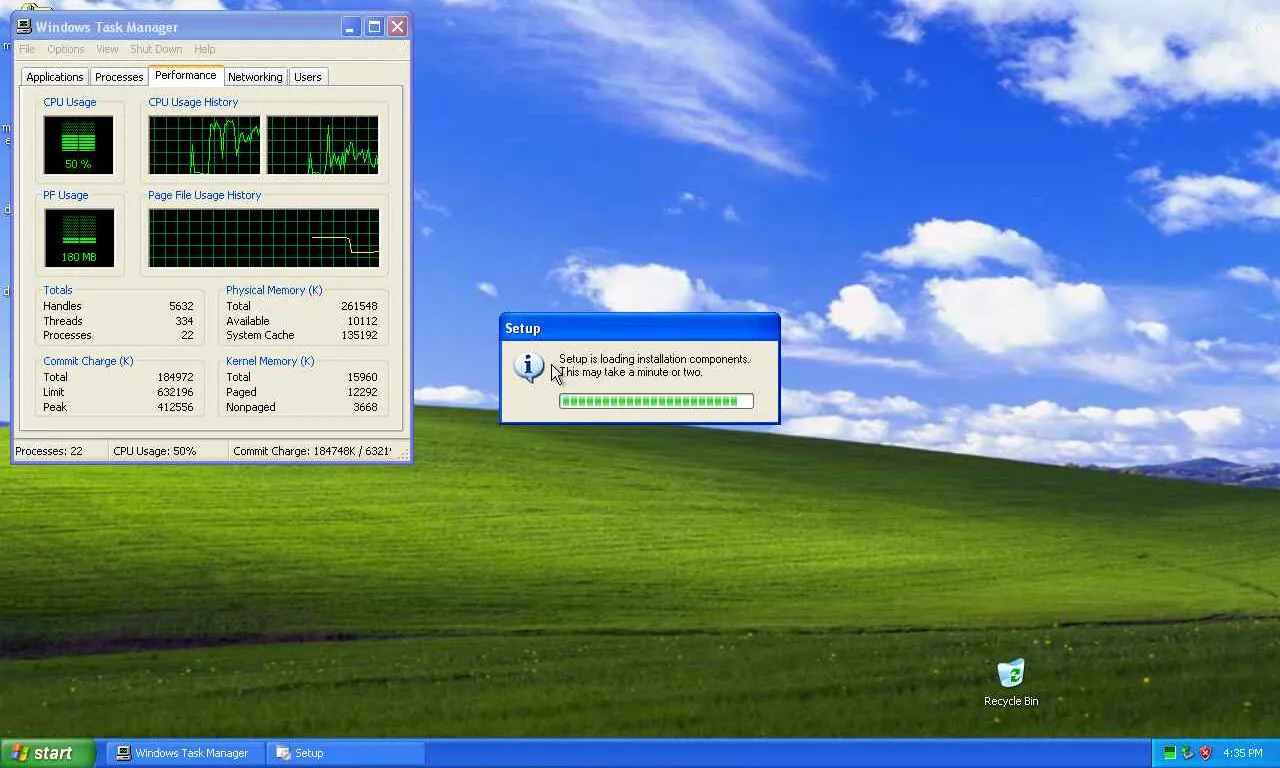Click the "Physical Memory (K)" group label

point(274,290)
